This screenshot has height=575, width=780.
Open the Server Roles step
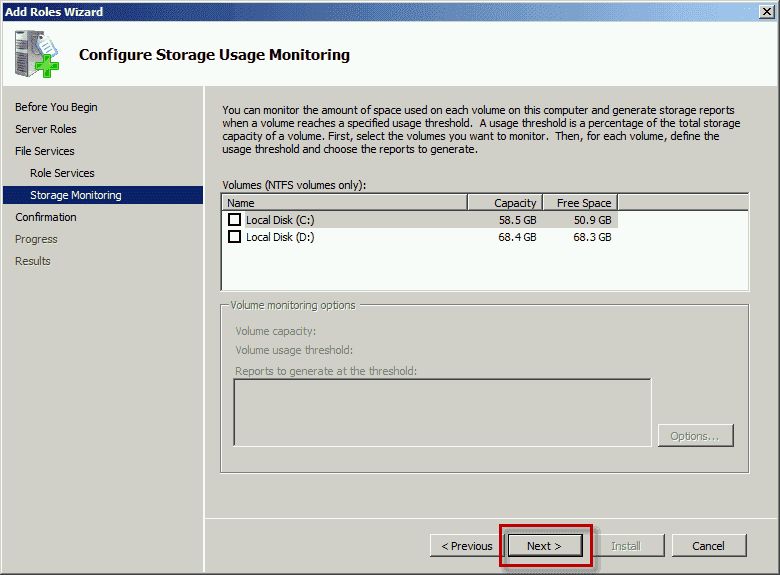pos(46,129)
